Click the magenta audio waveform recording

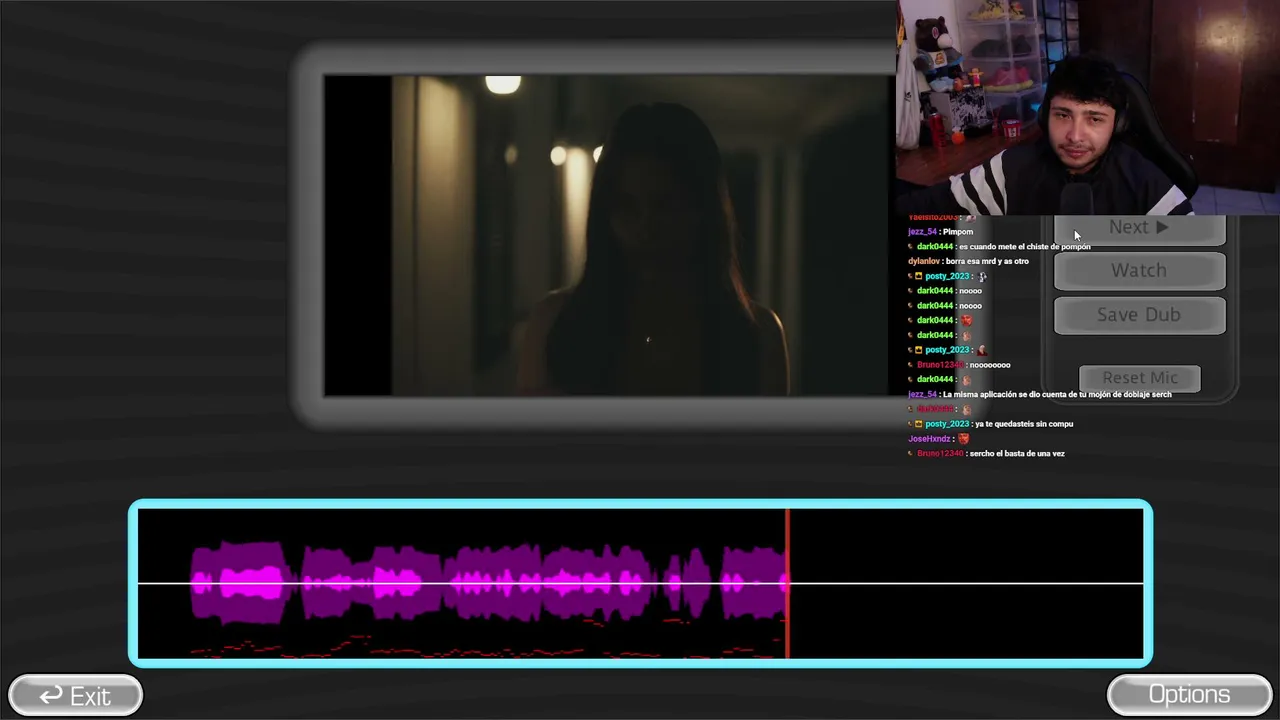489,583
